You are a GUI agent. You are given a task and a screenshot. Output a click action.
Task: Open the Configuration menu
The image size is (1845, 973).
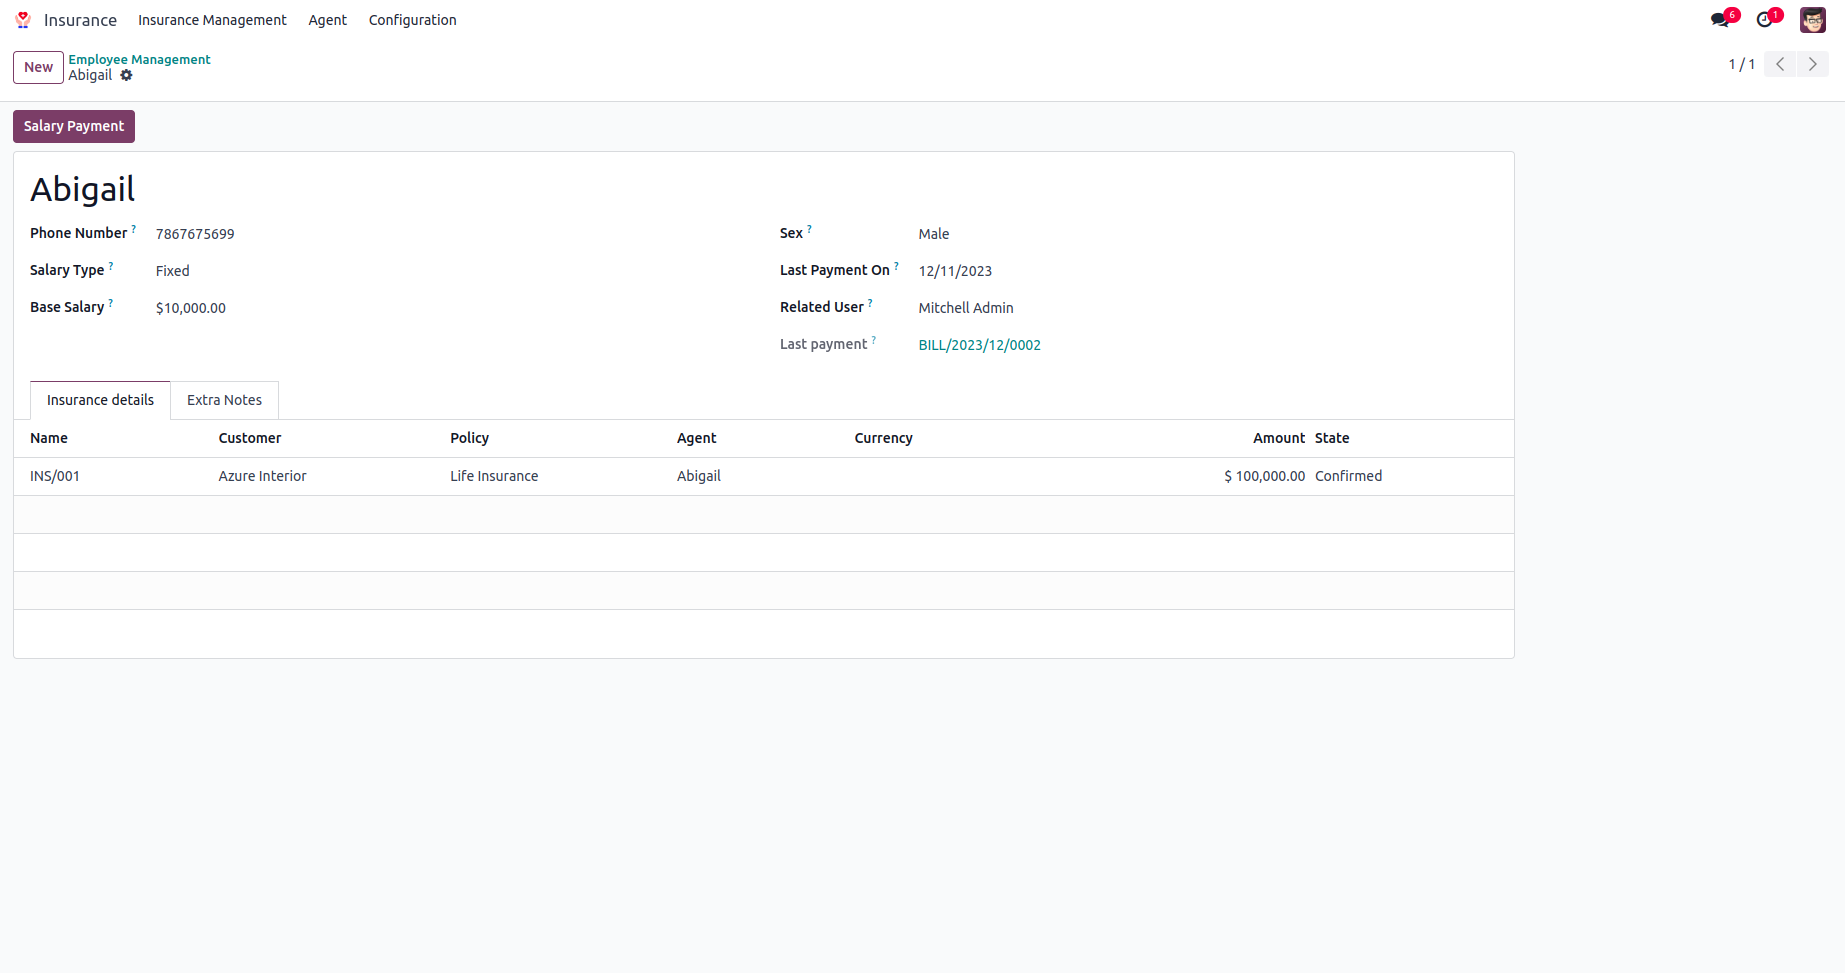point(413,20)
